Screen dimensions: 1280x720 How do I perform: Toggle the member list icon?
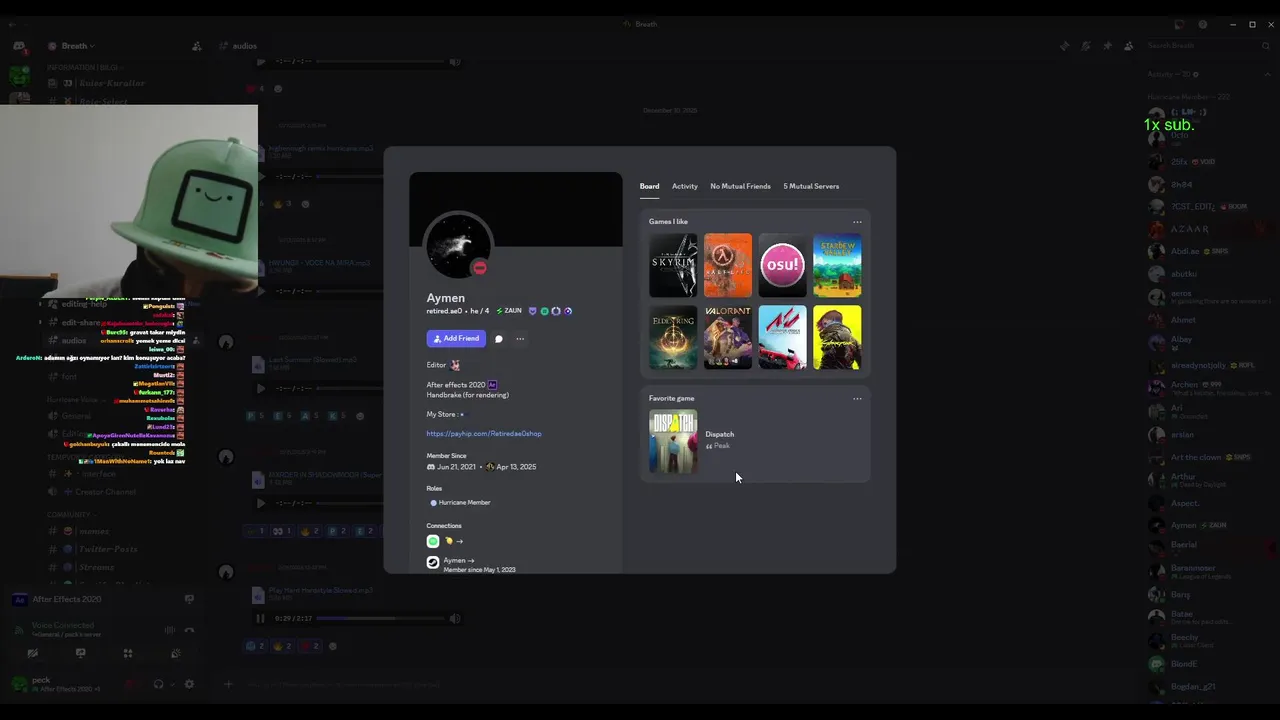coord(1129,46)
